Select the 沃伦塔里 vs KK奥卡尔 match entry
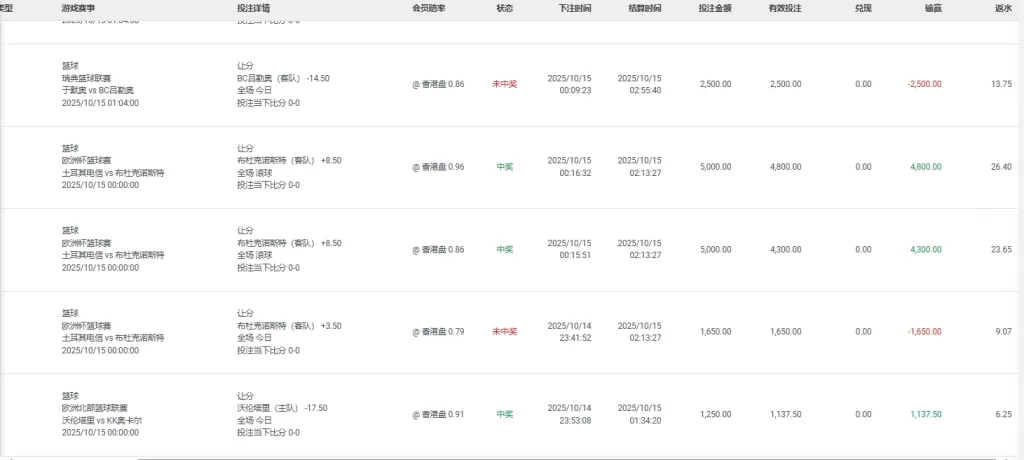The image size is (1024, 460). click(101, 420)
